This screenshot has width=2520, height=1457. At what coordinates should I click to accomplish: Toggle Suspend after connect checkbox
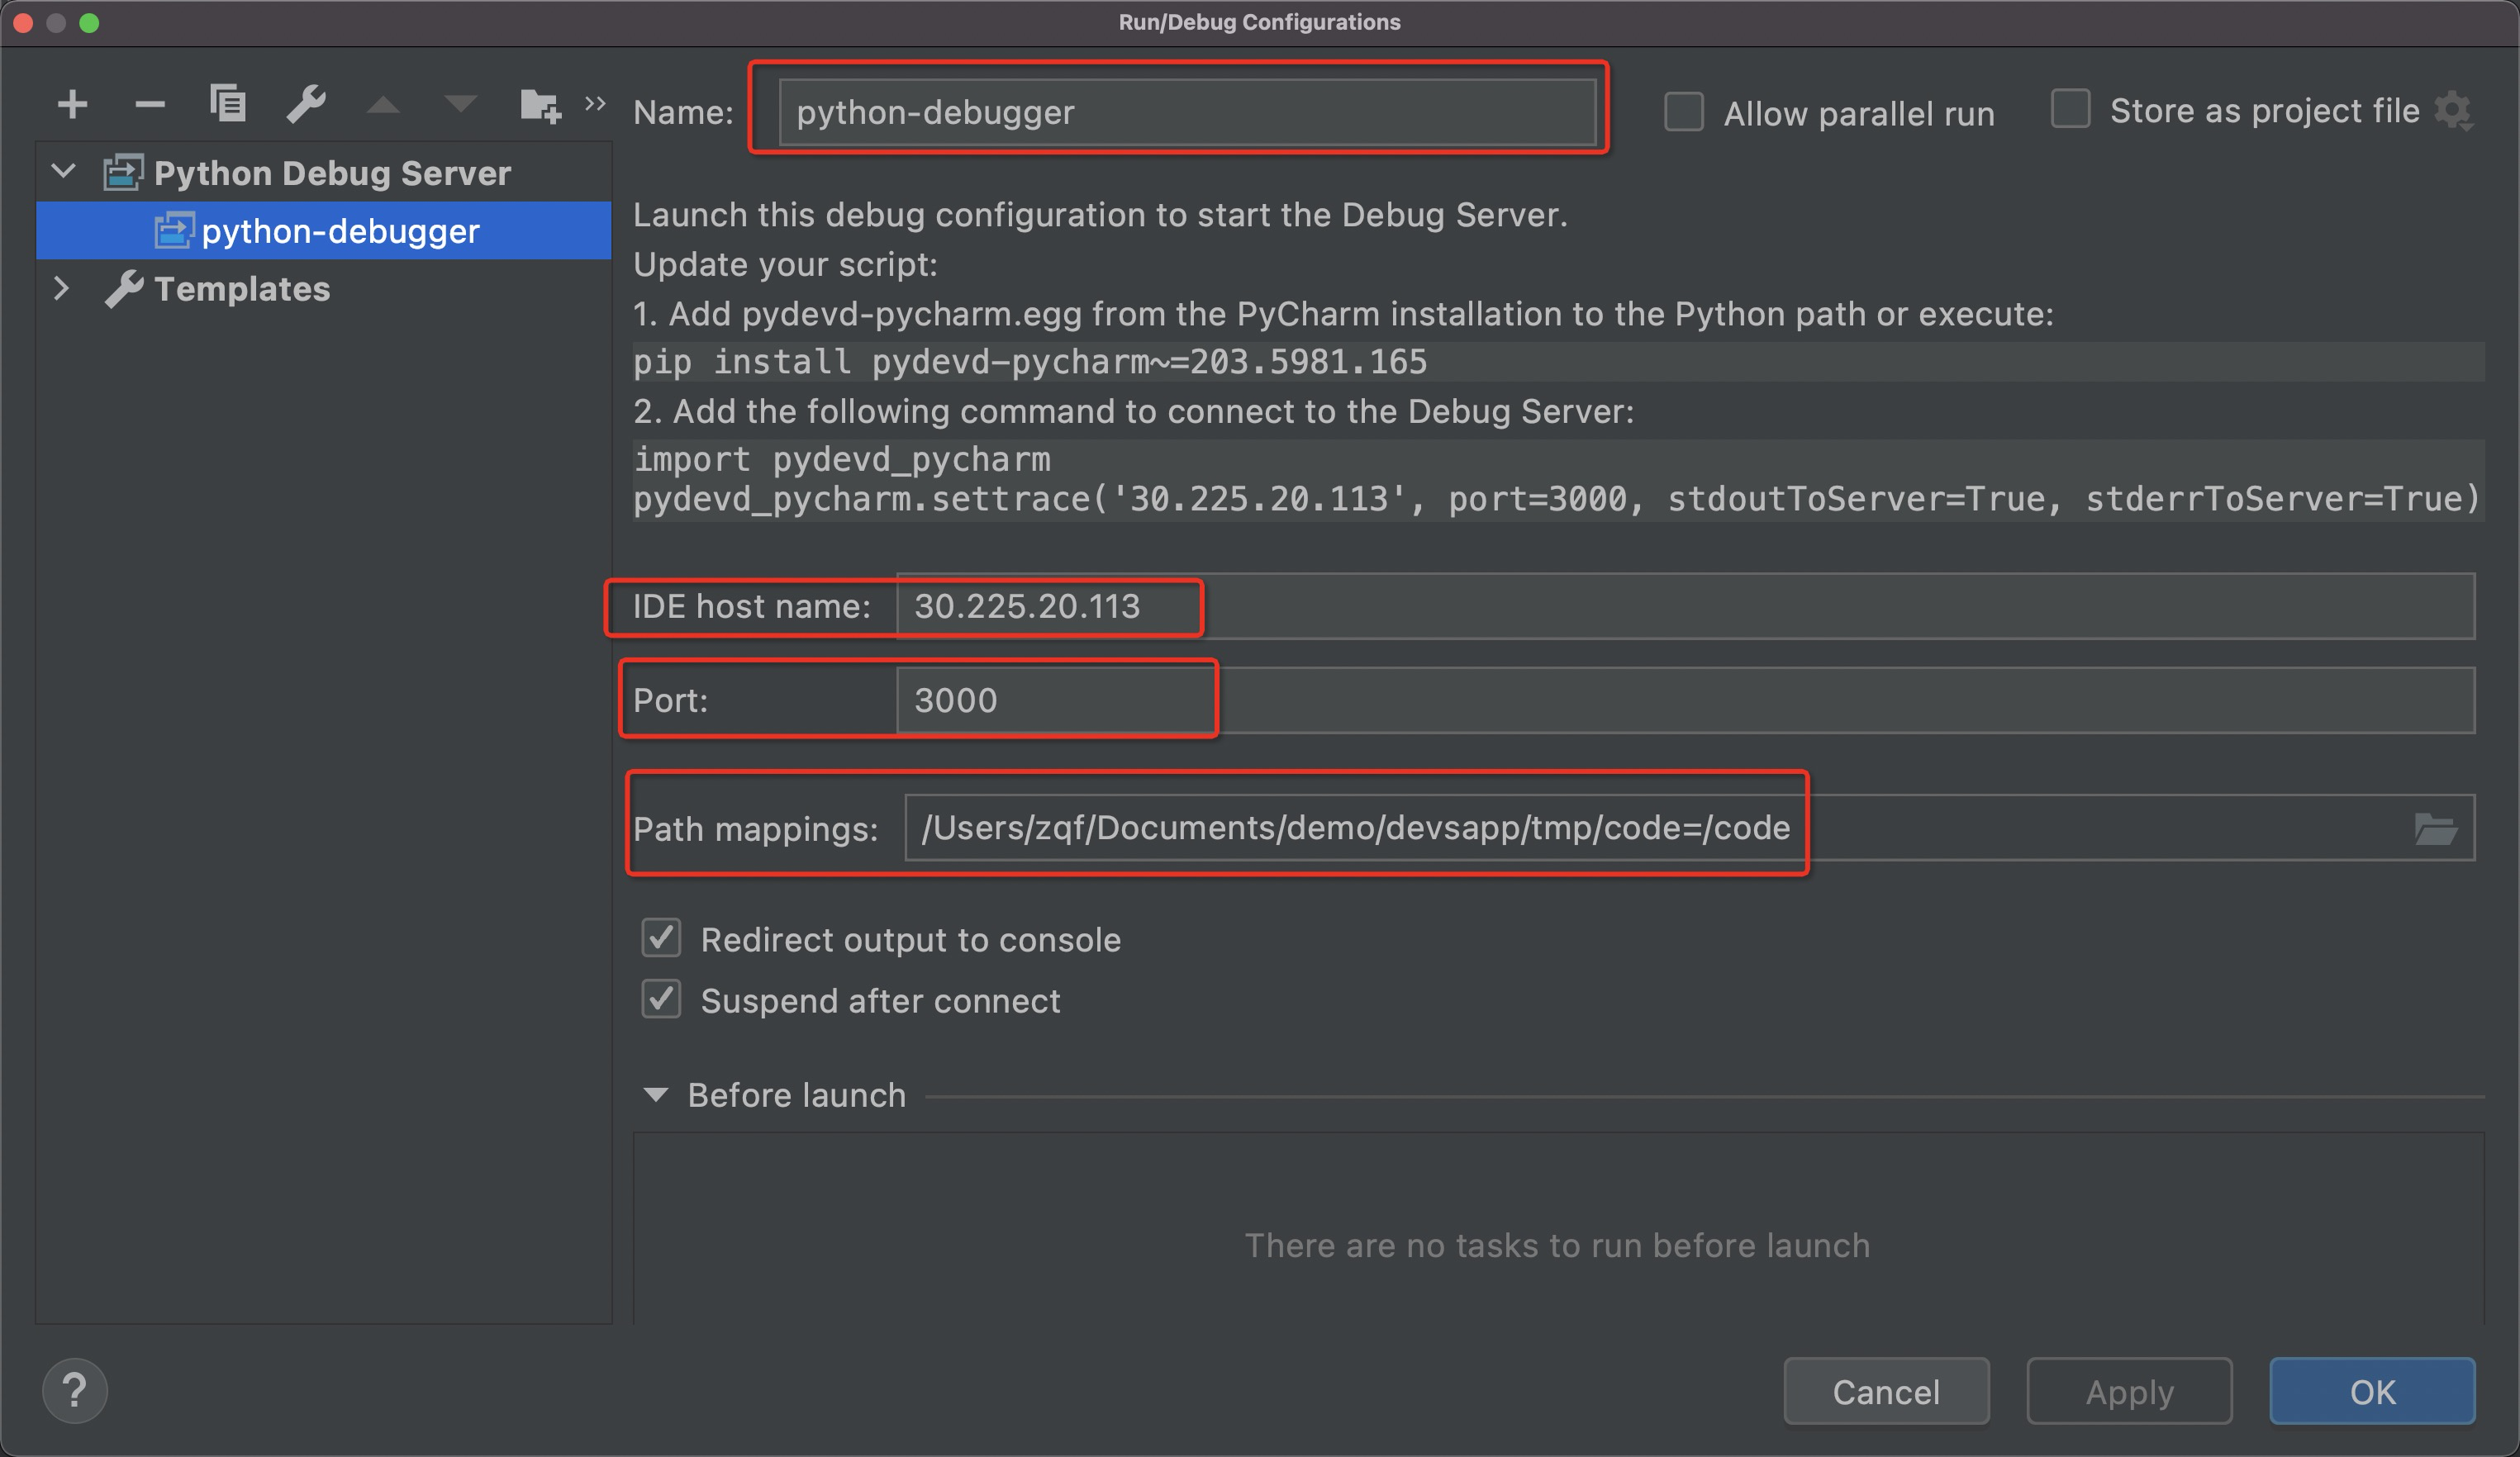click(661, 999)
